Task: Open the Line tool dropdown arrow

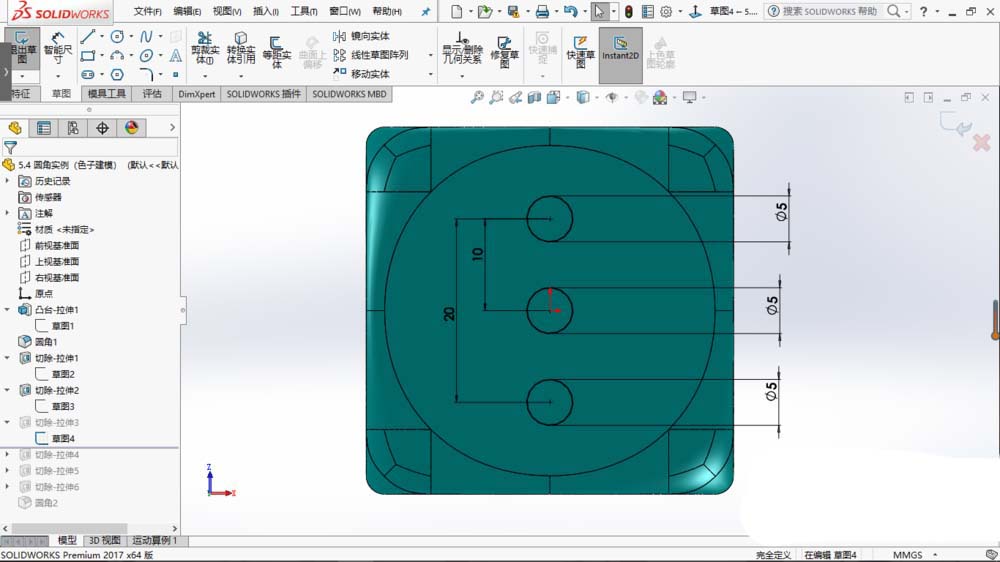Action: [102, 36]
